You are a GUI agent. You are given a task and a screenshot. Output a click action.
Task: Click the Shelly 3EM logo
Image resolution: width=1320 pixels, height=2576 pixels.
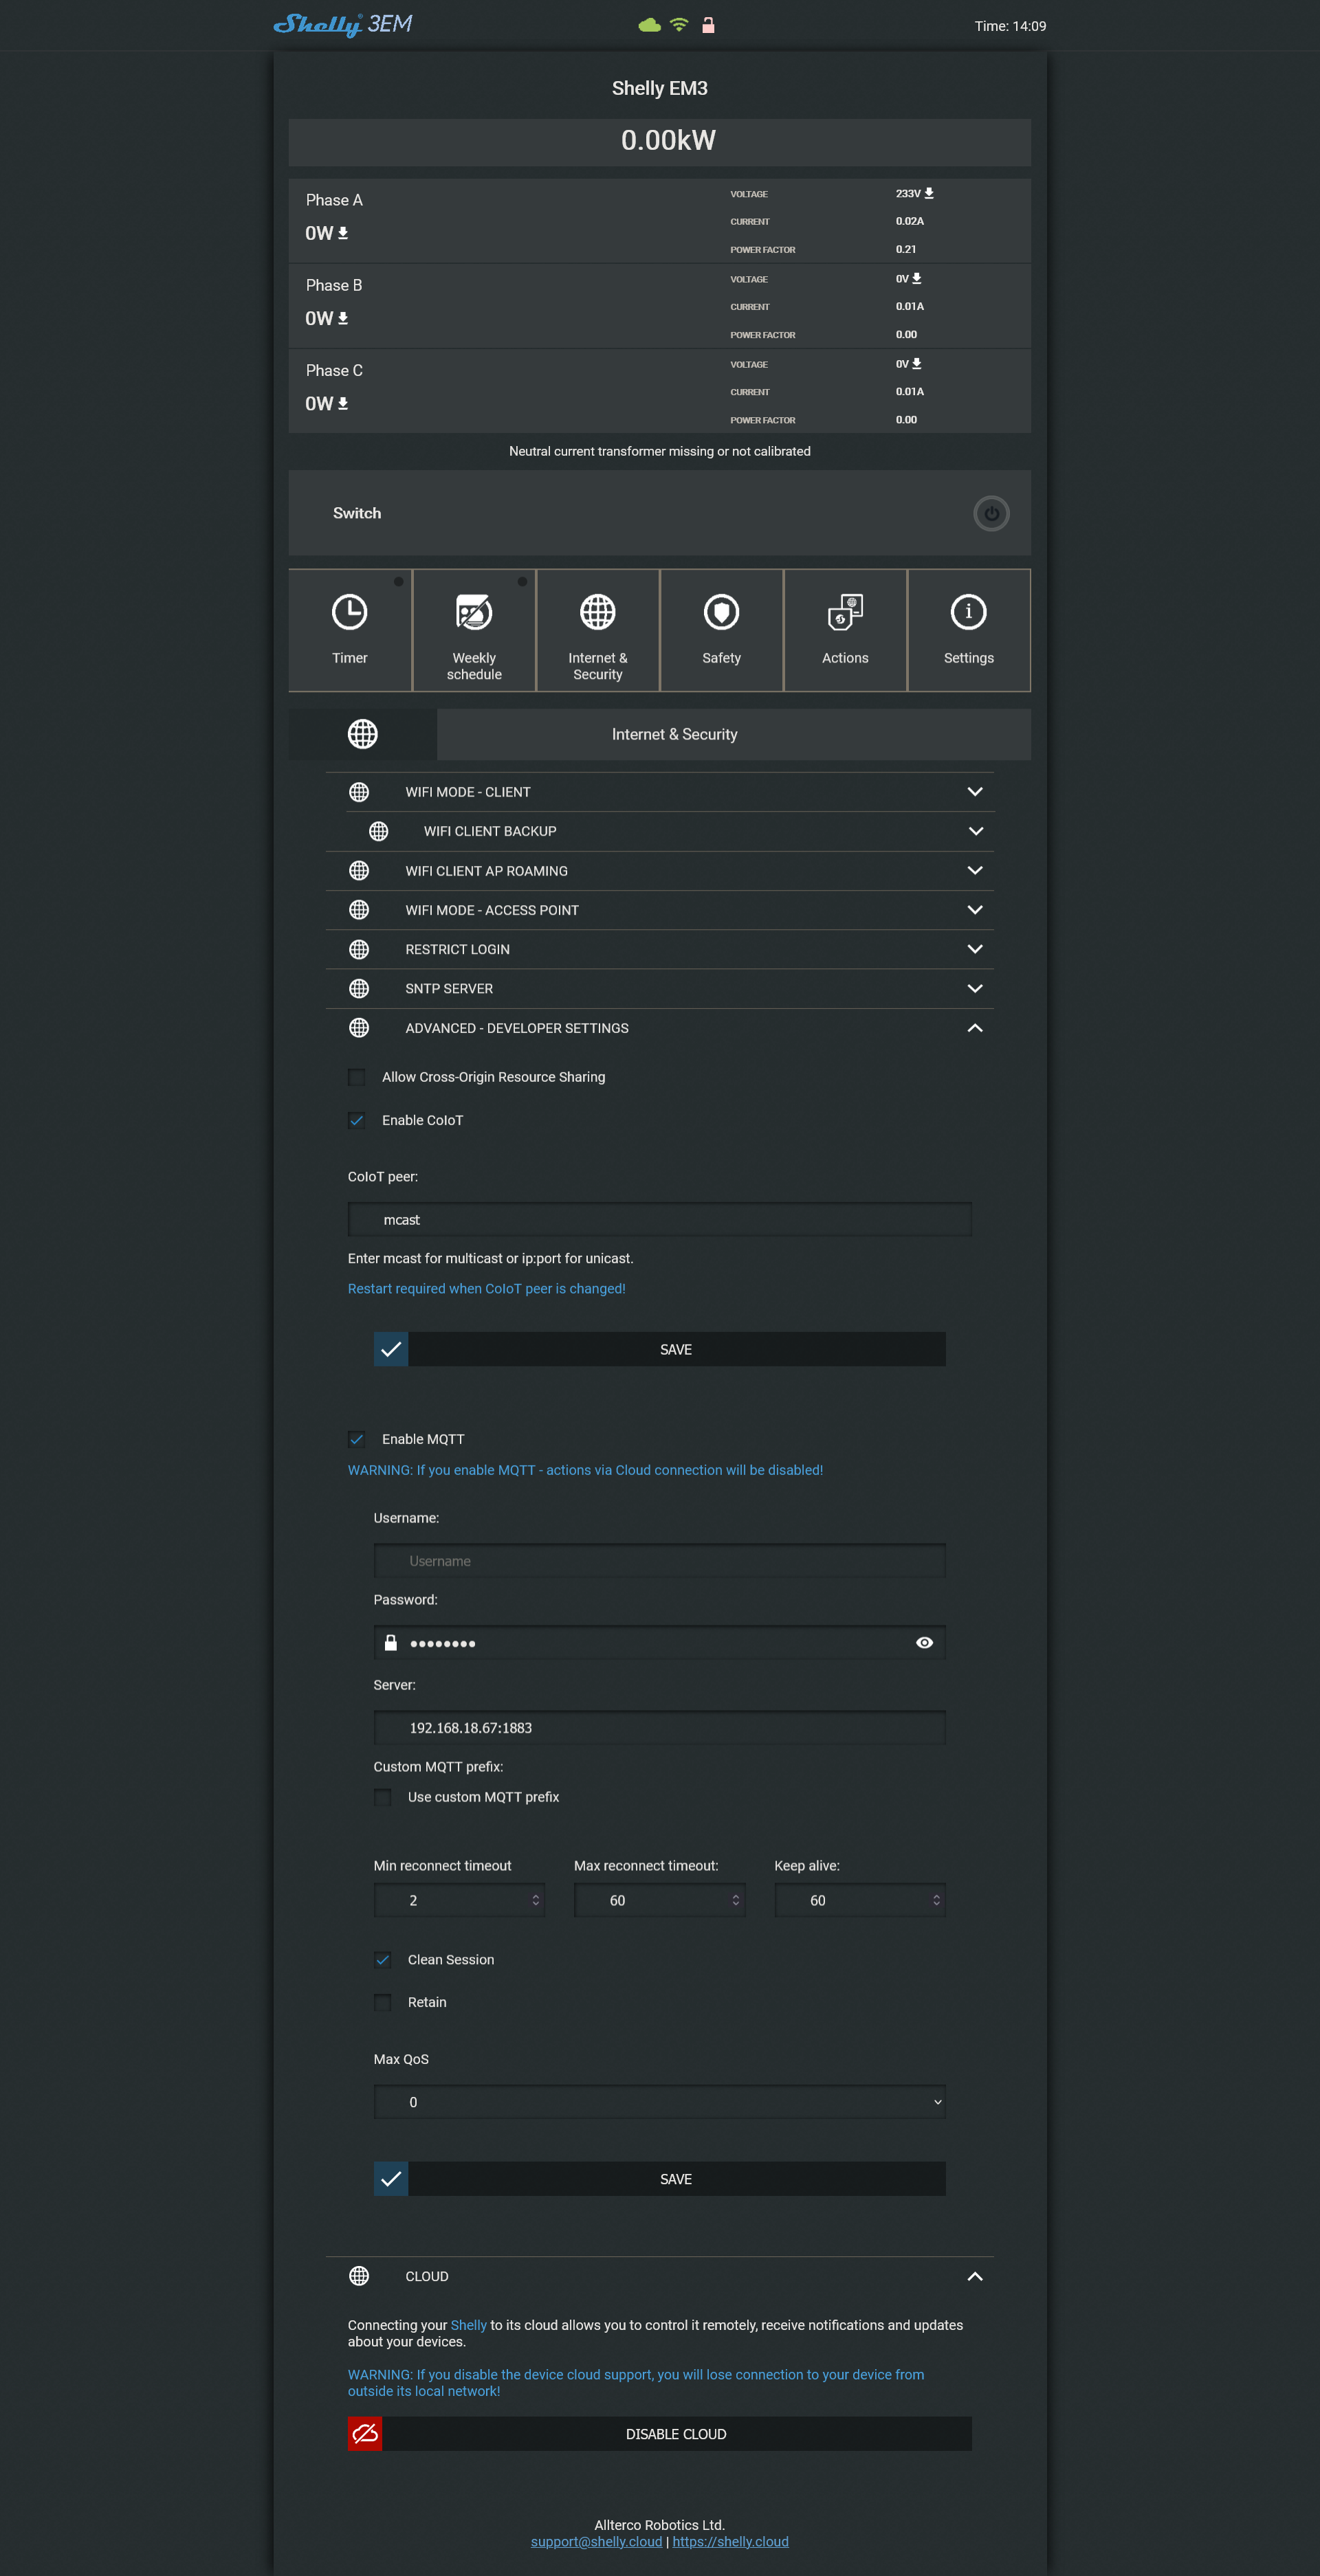pos(342,24)
